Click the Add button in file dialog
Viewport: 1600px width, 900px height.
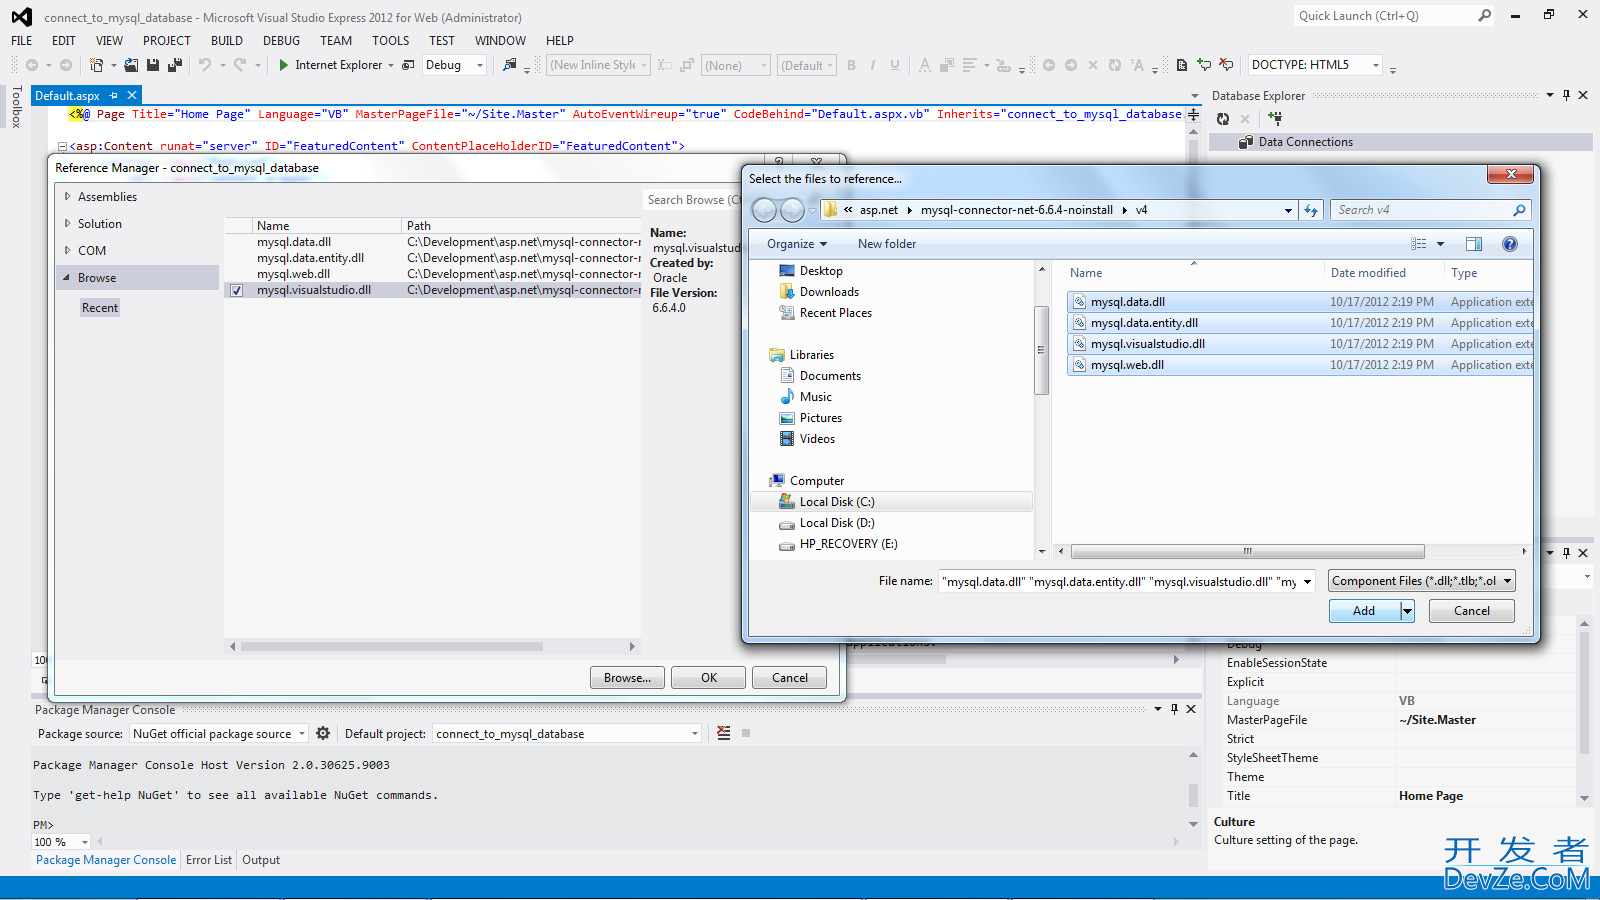point(1364,611)
